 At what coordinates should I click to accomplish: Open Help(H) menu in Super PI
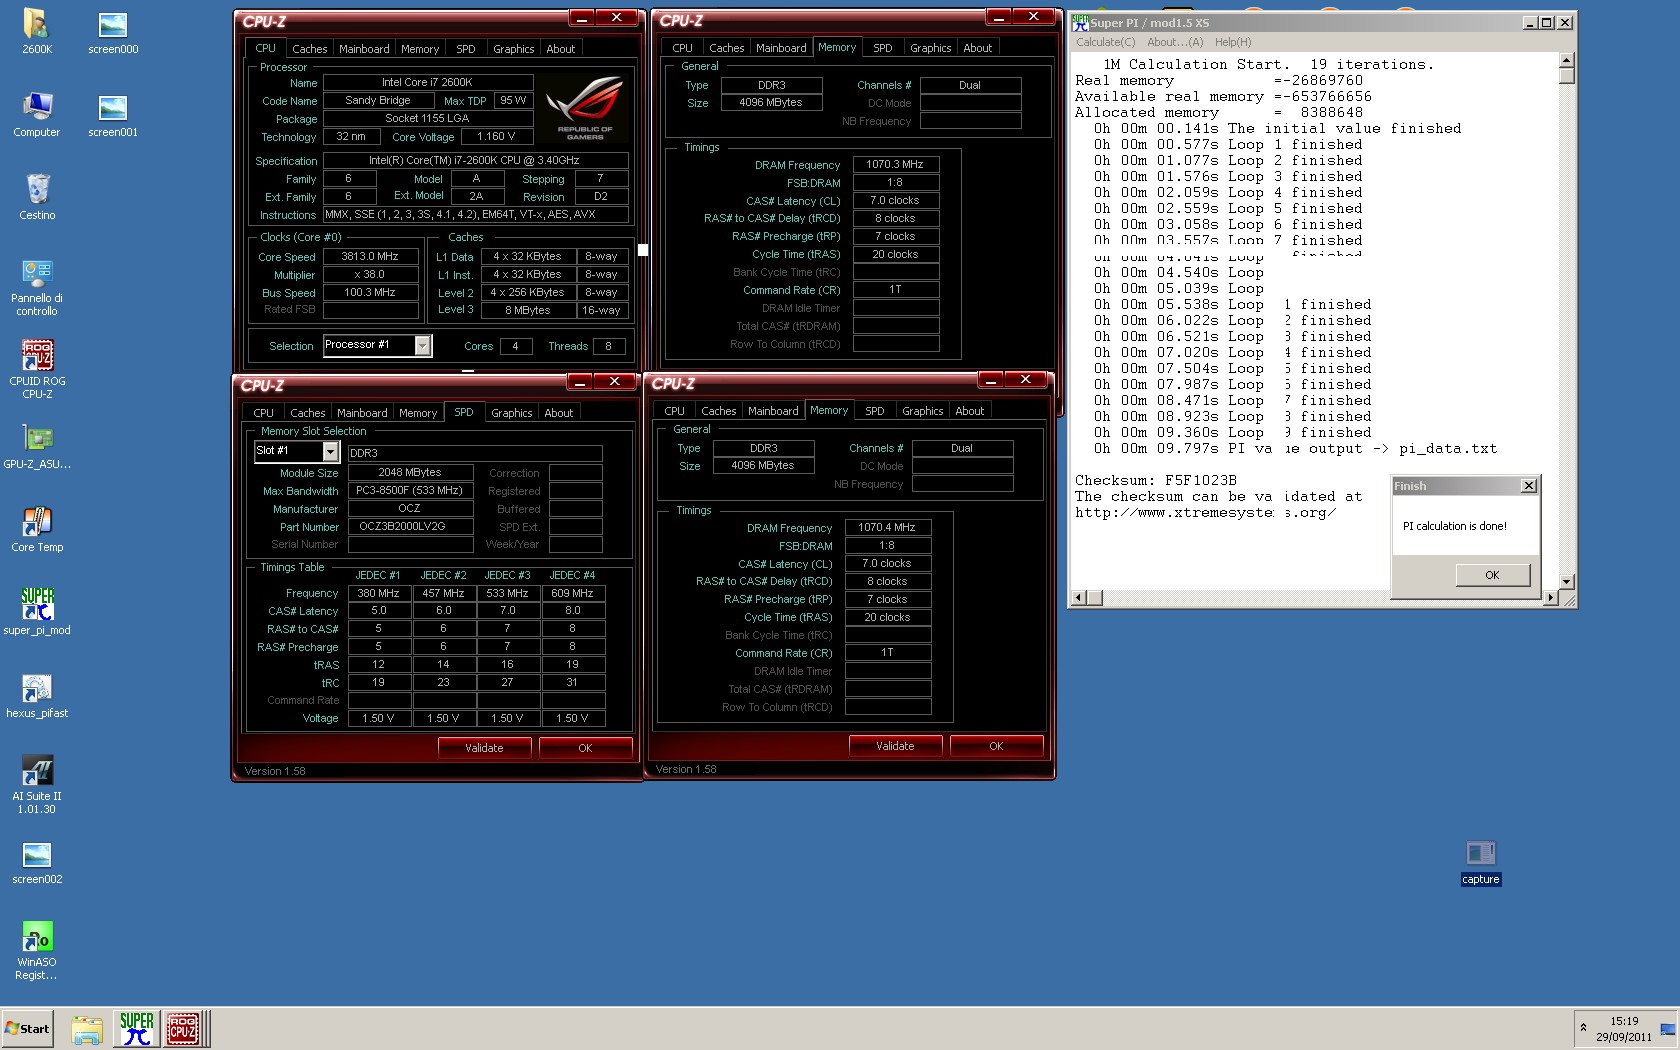1233,42
